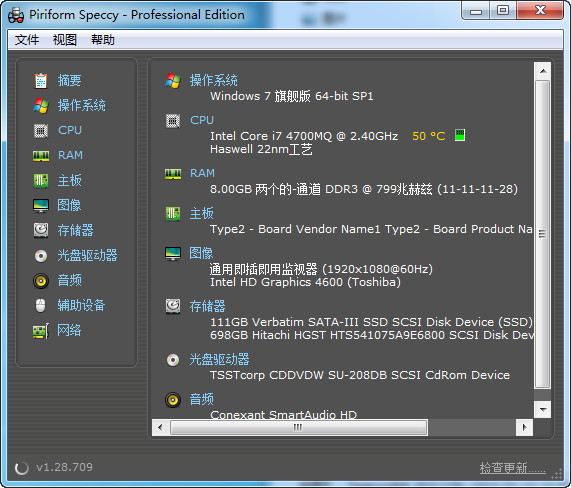Click the 图像 monitor icon in sidebar
The image size is (571, 488).
41,206
